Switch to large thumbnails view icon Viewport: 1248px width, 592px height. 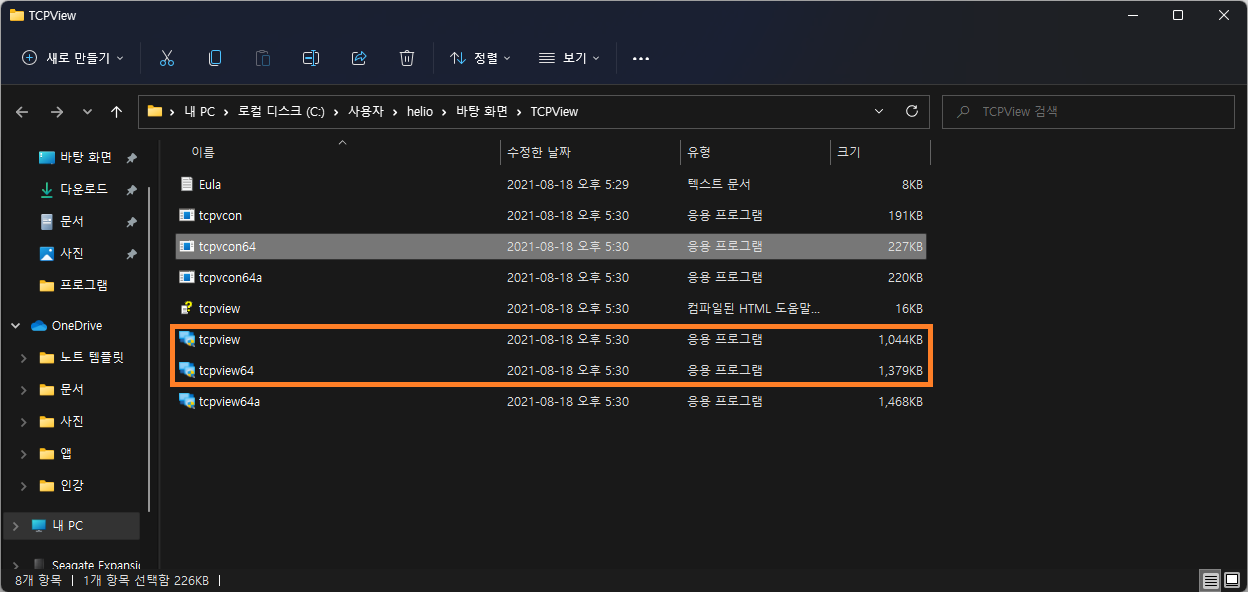[1231, 580]
